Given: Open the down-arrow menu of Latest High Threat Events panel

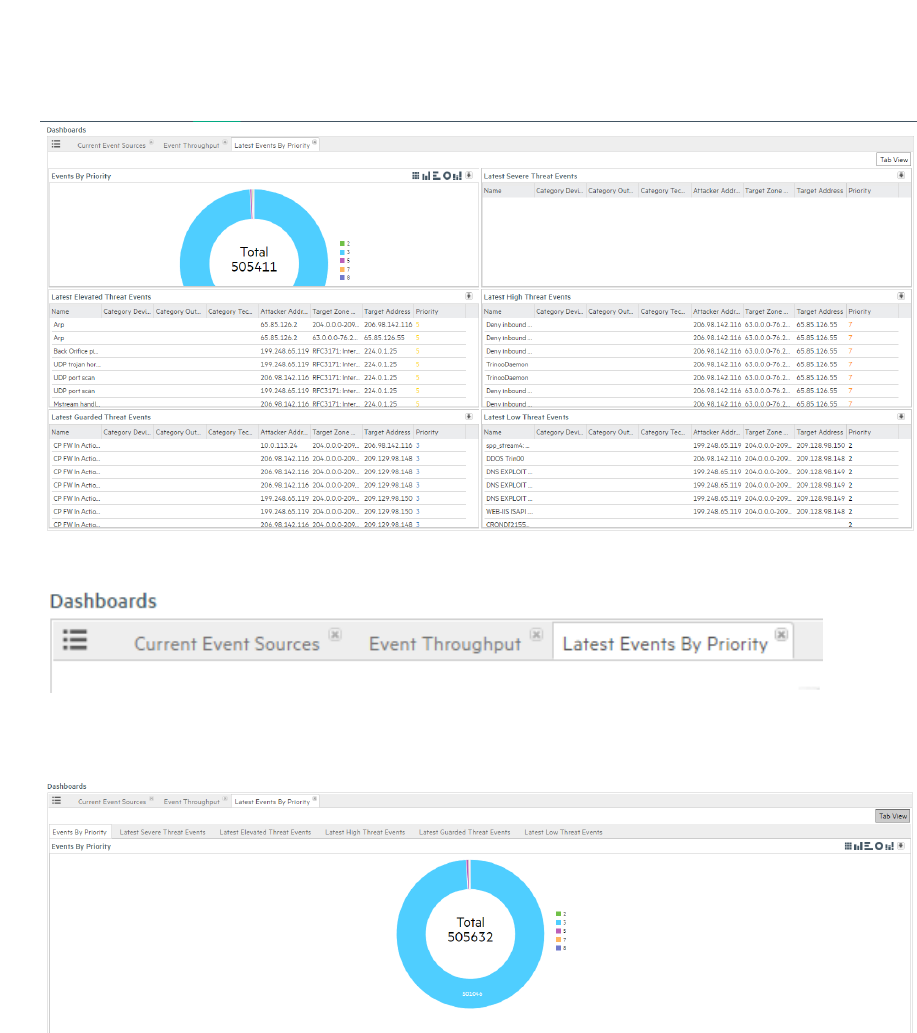Looking at the screenshot, I should click(901, 296).
